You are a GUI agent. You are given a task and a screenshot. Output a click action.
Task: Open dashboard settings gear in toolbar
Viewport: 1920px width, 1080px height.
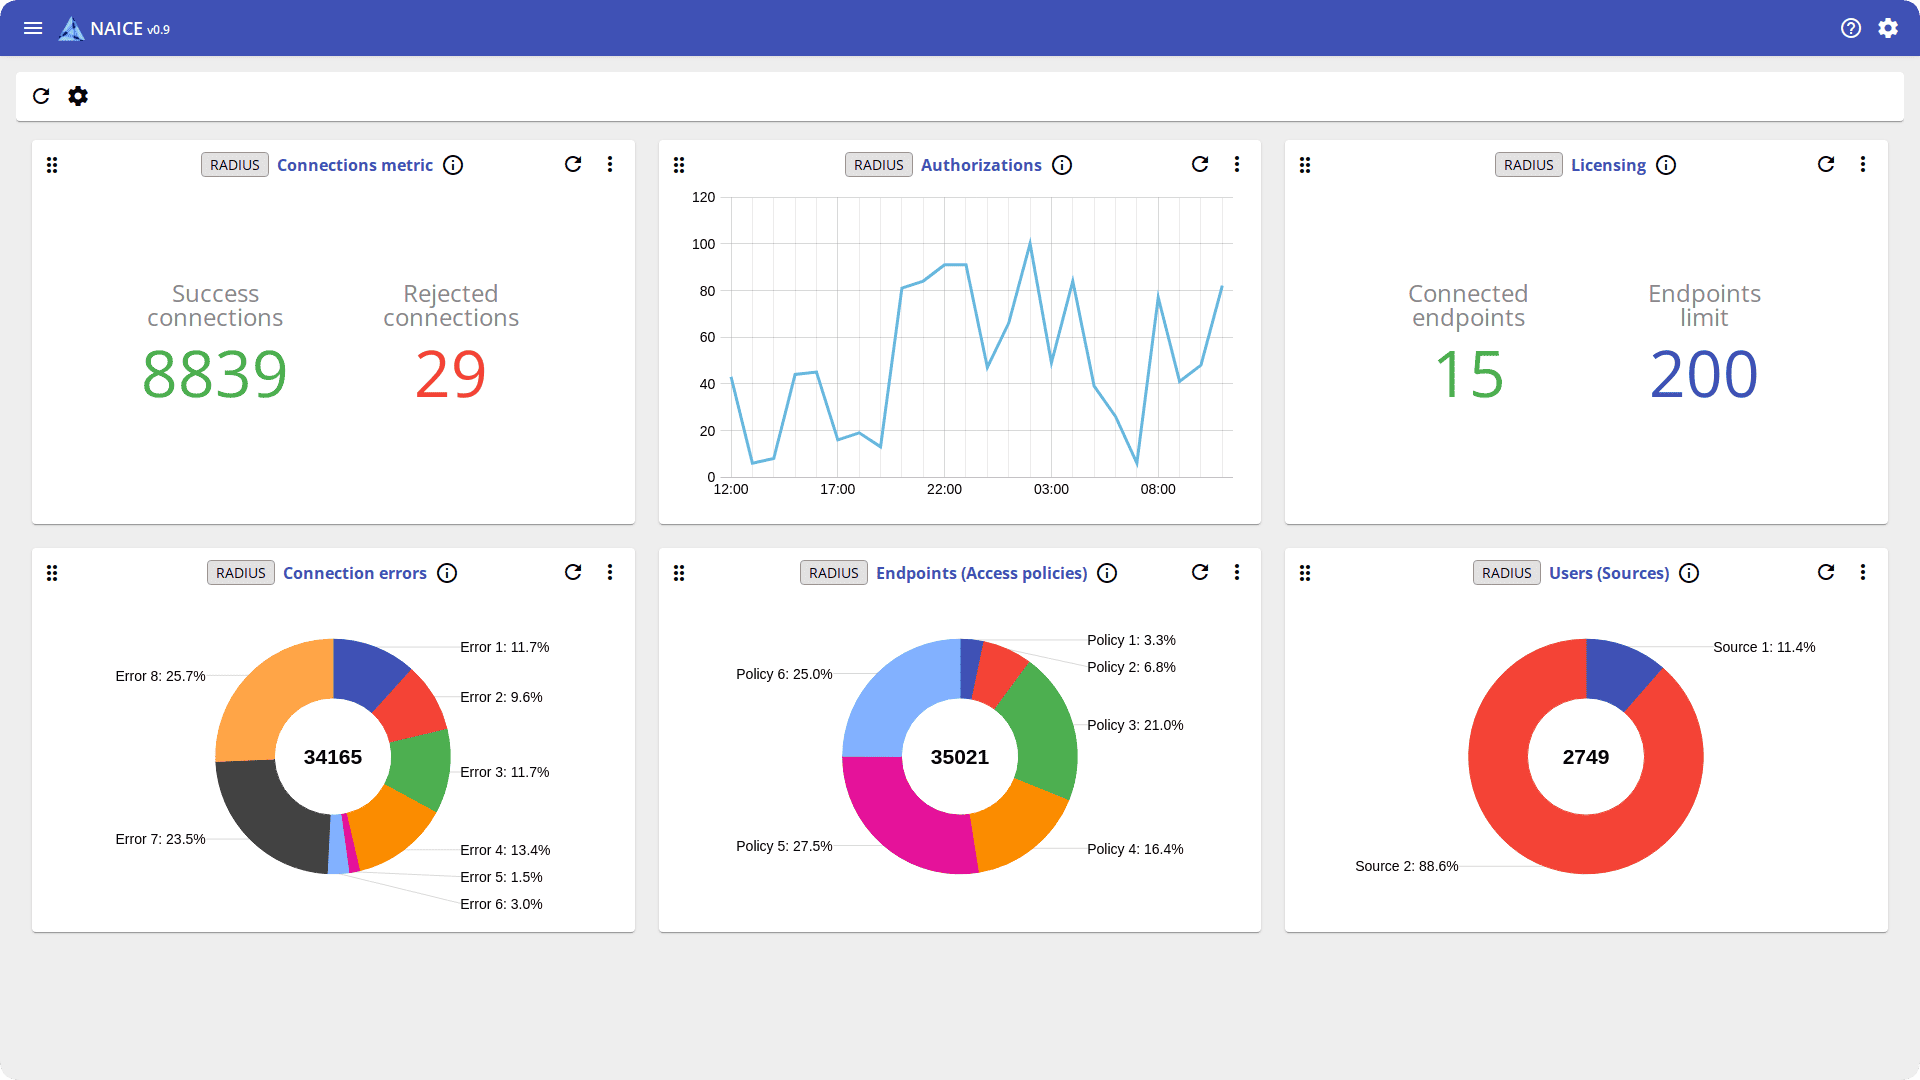[78, 96]
